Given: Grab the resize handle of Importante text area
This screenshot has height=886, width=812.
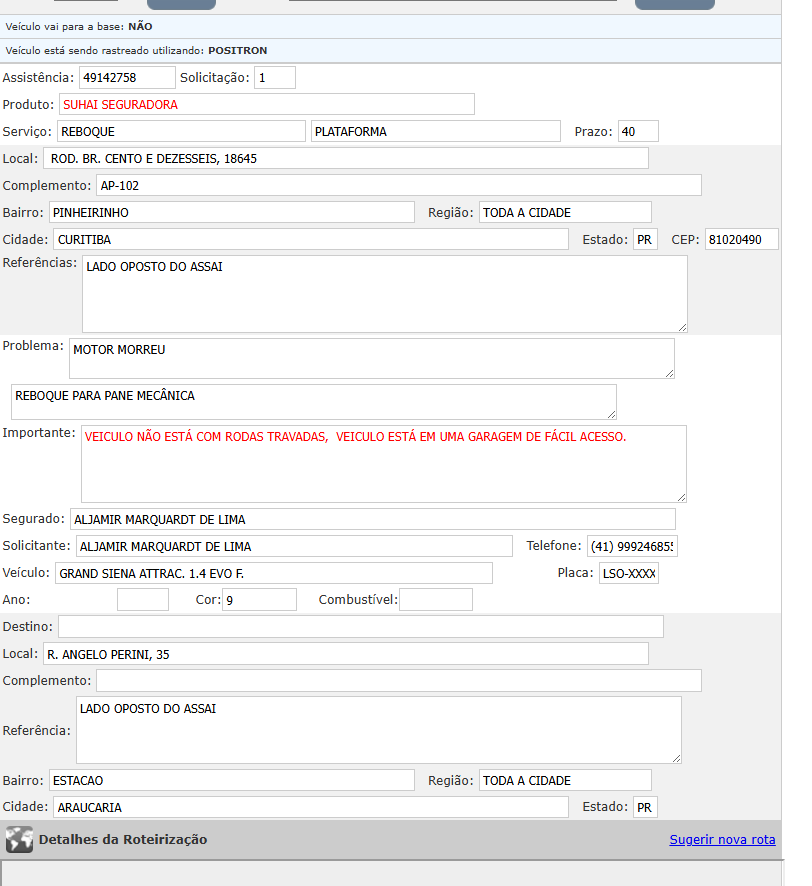Looking at the screenshot, I should click(681, 497).
